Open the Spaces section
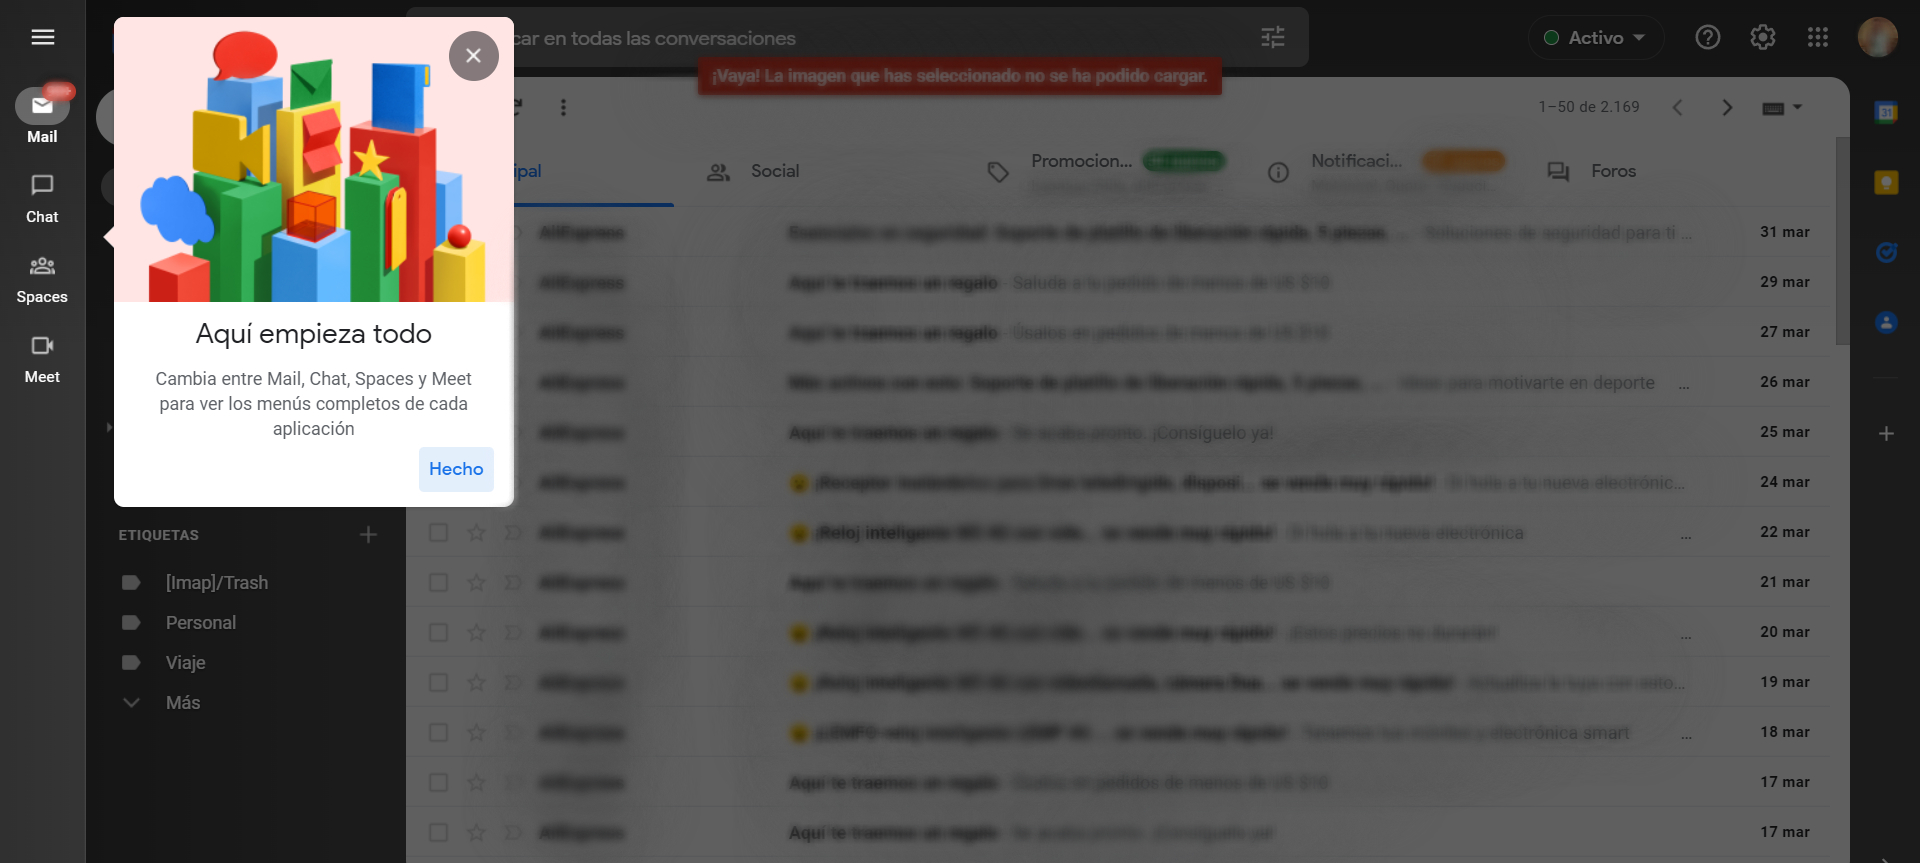 tap(42, 279)
